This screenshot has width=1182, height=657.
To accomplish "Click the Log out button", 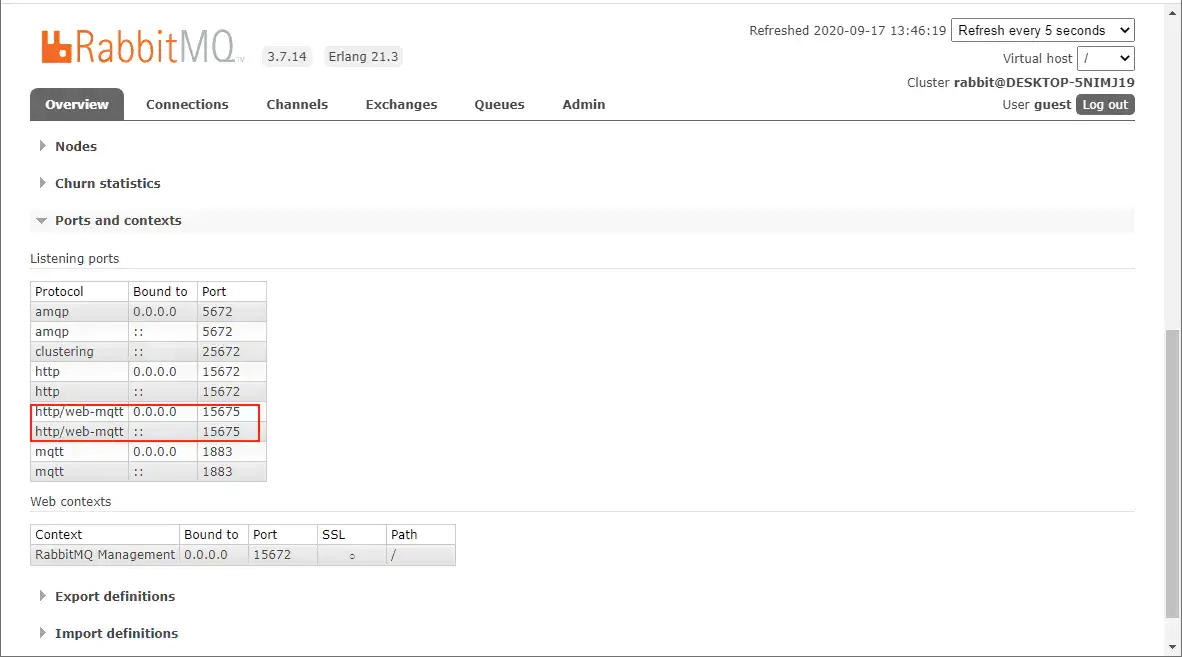I will pos(1105,105).
